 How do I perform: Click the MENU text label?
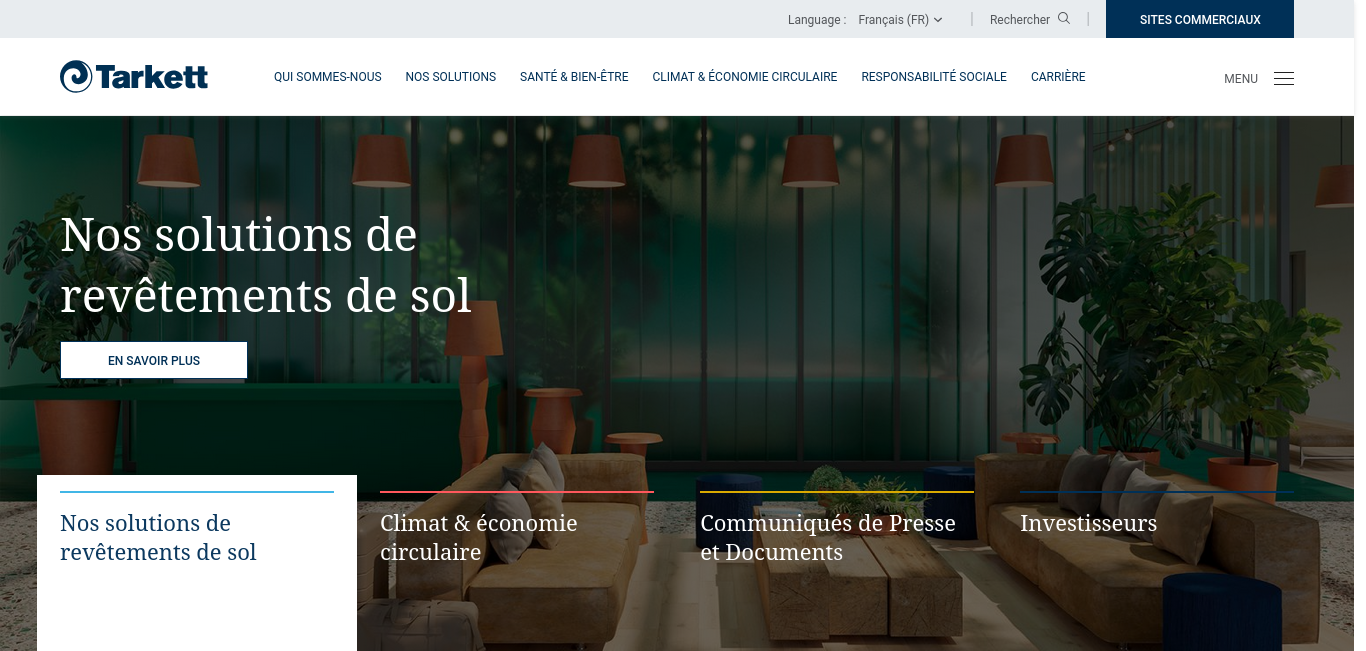click(x=1241, y=79)
